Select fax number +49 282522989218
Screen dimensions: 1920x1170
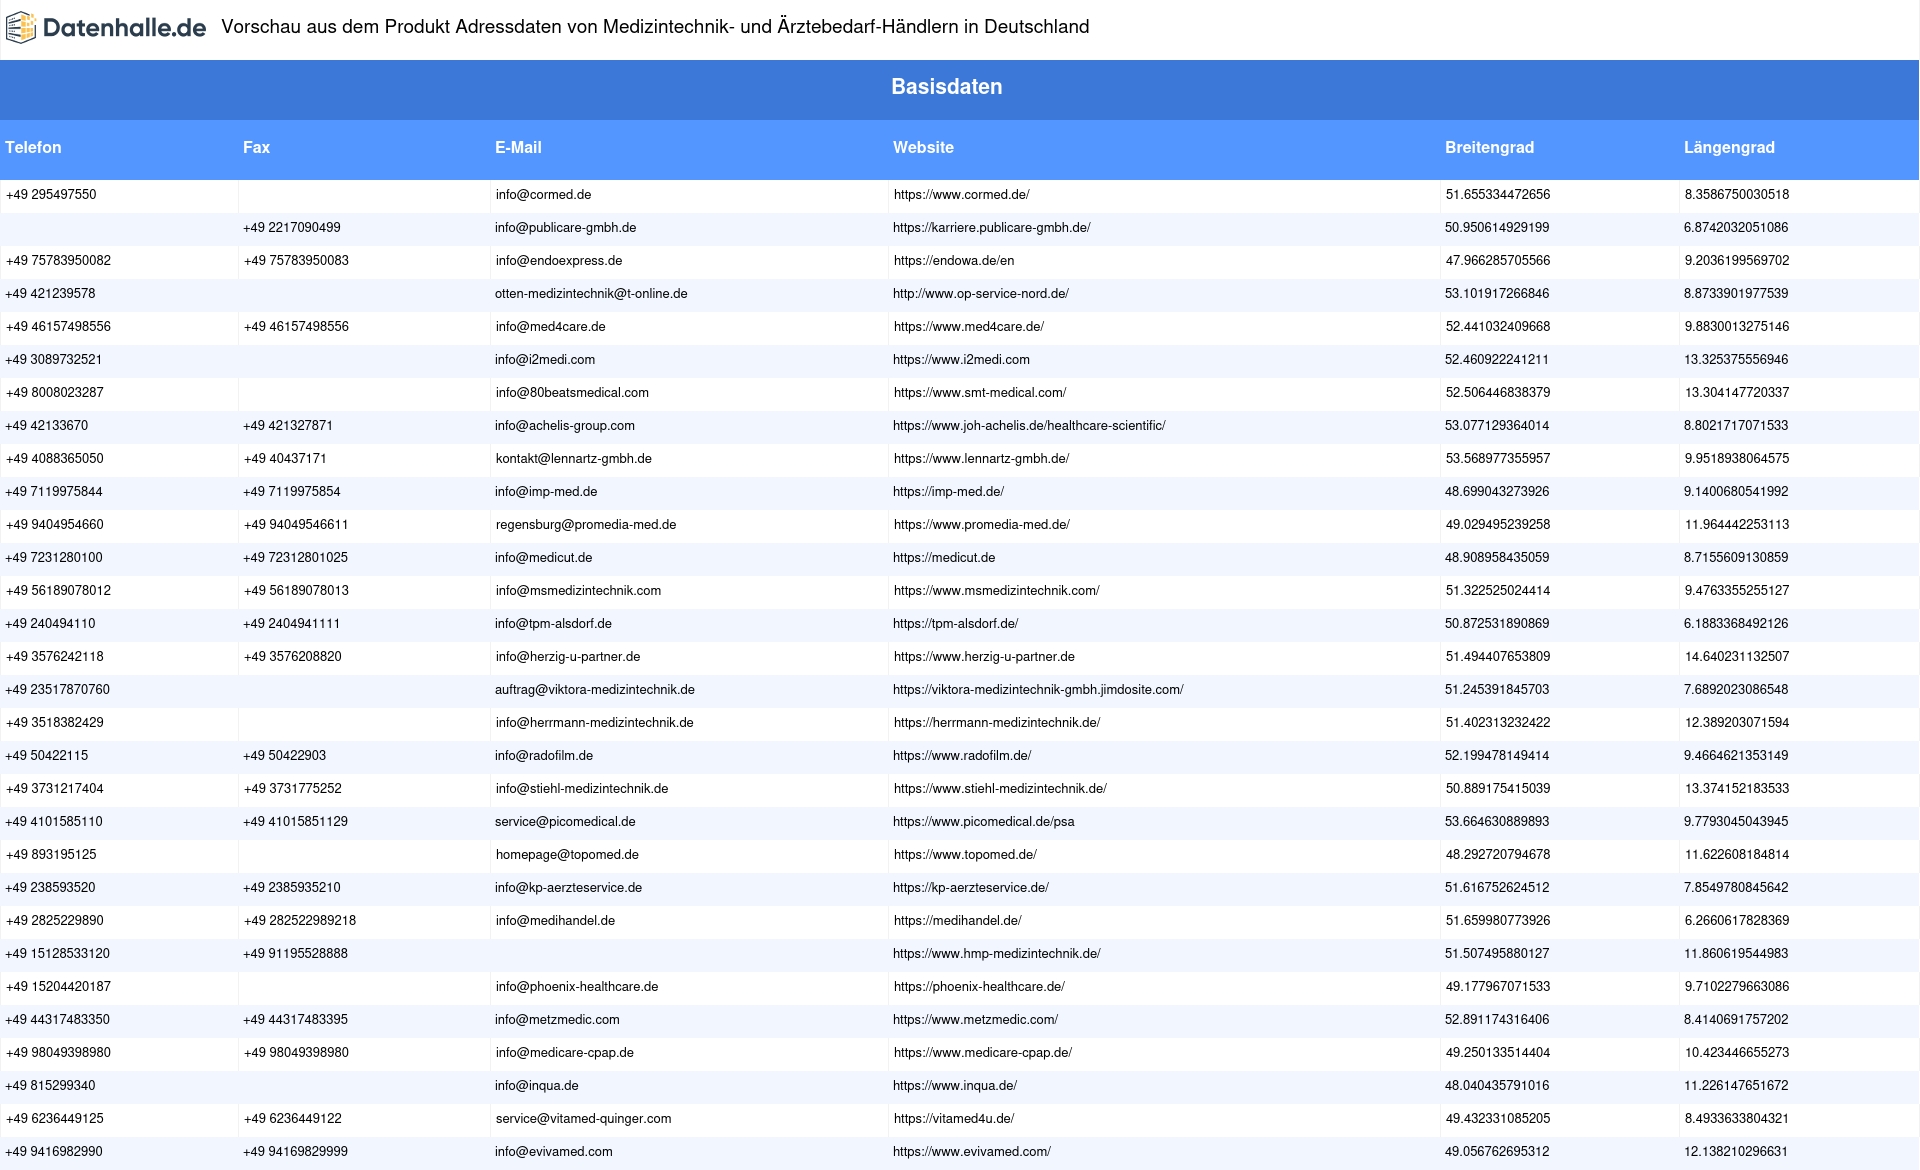pyautogui.click(x=299, y=921)
